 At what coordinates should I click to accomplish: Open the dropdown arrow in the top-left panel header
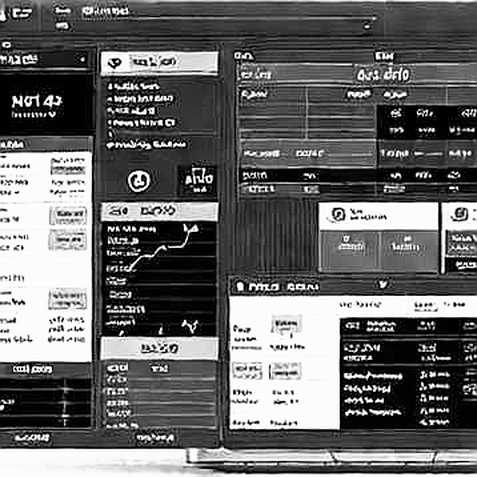pos(82,60)
